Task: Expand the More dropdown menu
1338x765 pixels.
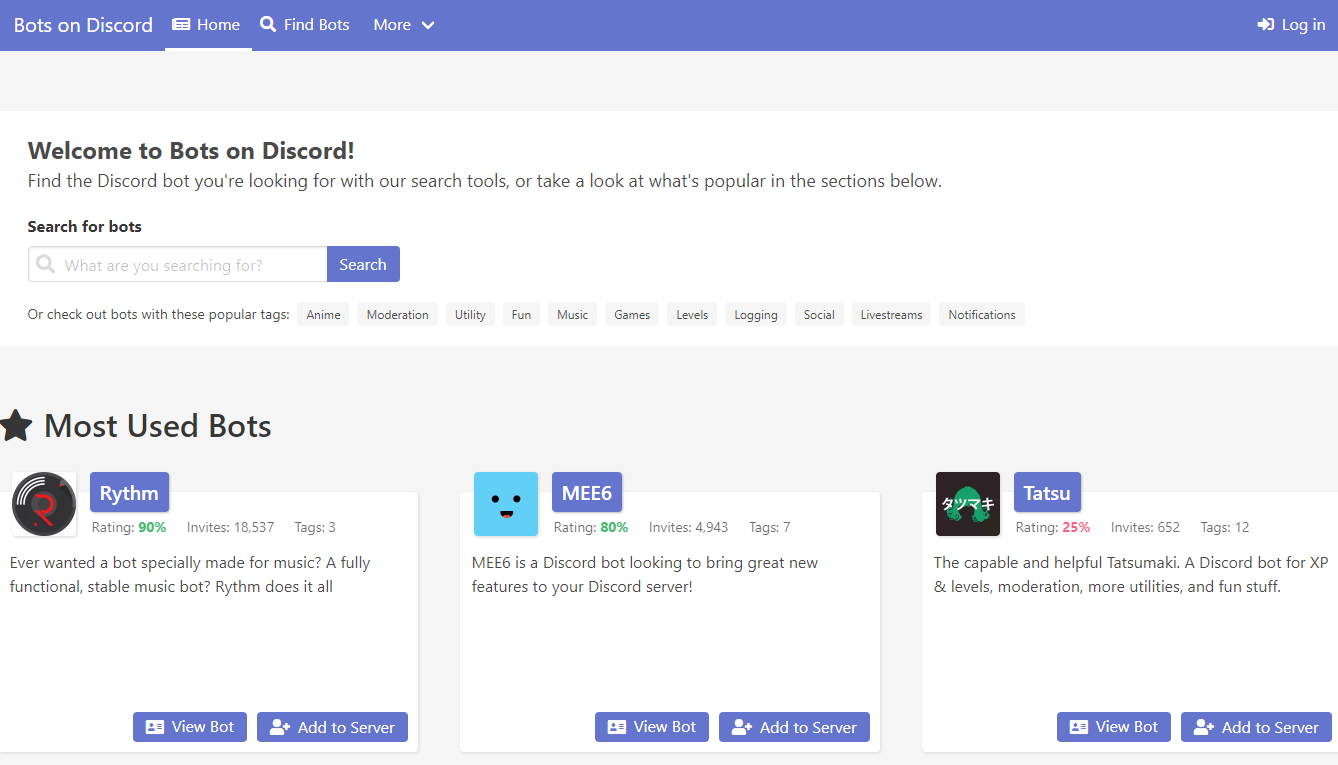Action: point(404,25)
